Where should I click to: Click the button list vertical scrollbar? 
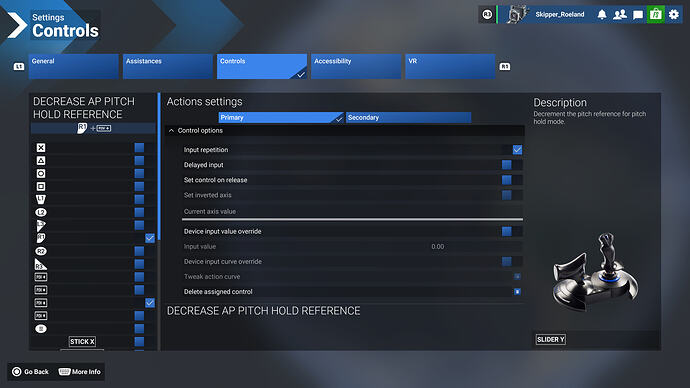pyautogui.click(x=159, y=166)
